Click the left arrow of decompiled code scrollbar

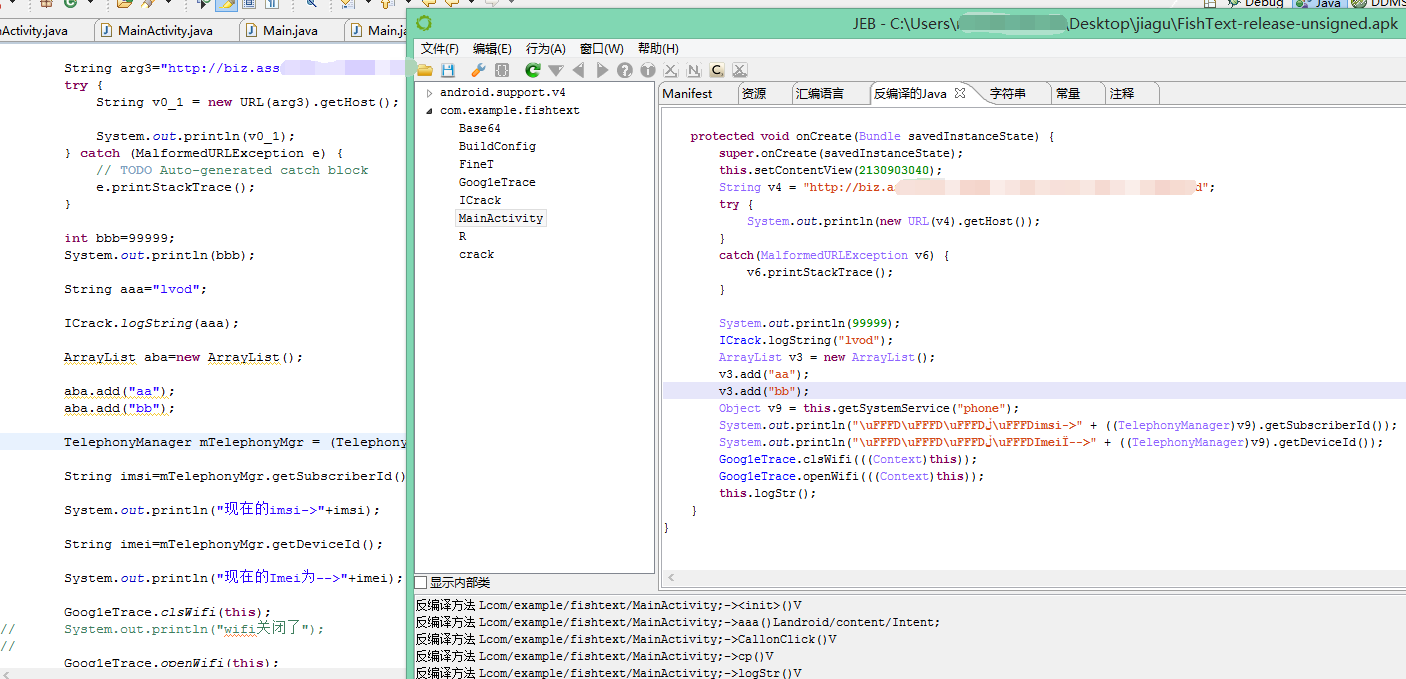(670, 578)
